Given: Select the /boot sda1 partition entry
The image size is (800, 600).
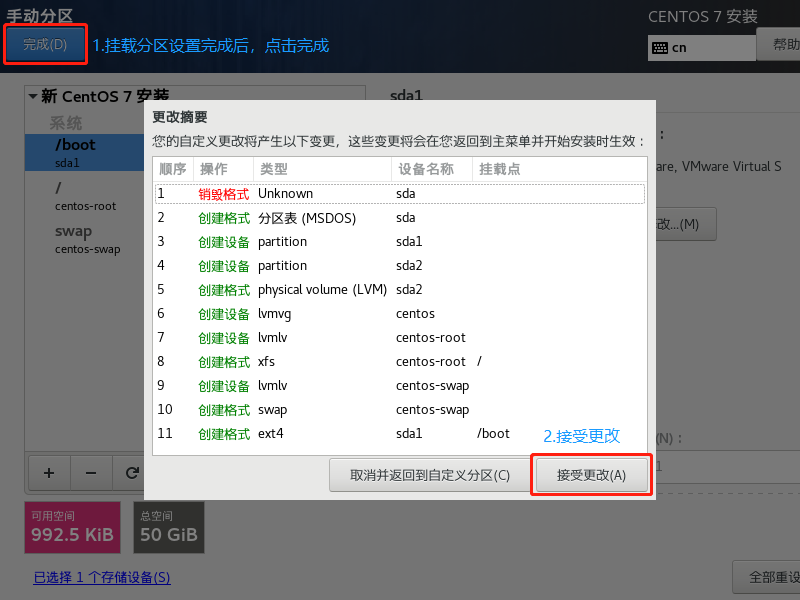Looking at the screenshot, I should click(85, 152).
